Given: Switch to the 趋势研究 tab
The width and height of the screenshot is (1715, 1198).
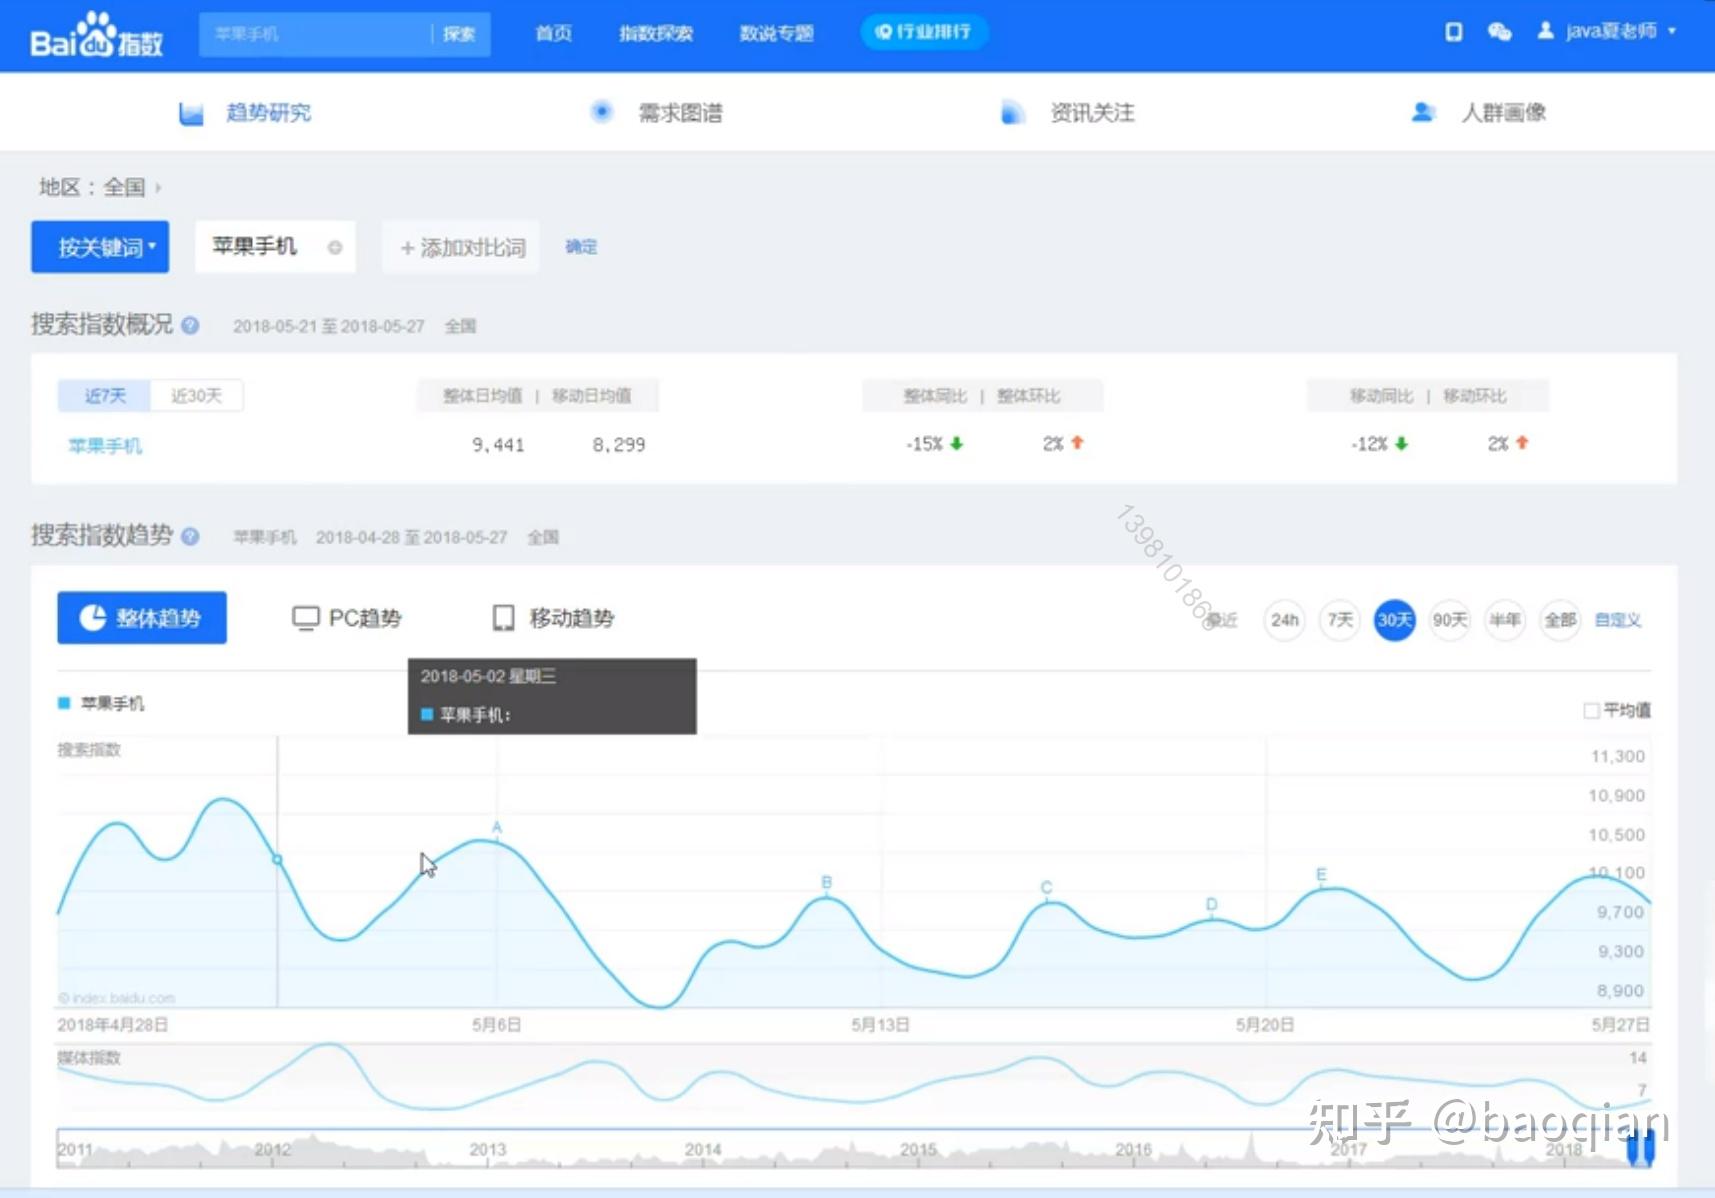Looking at the screenshot, I should [245, 113].
